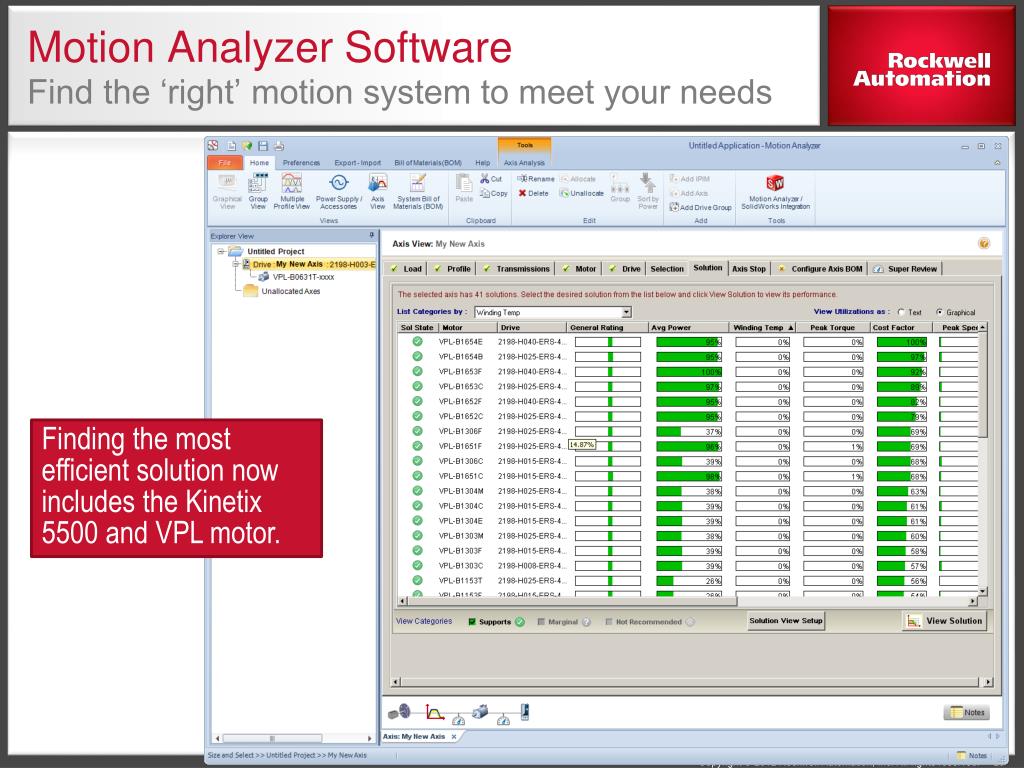Image resolution: width=1024 pixels, height=768 pixels.
Task: Collapse the ribbon with the chevron
Action: pyautogui.click(x=997, y=163)
